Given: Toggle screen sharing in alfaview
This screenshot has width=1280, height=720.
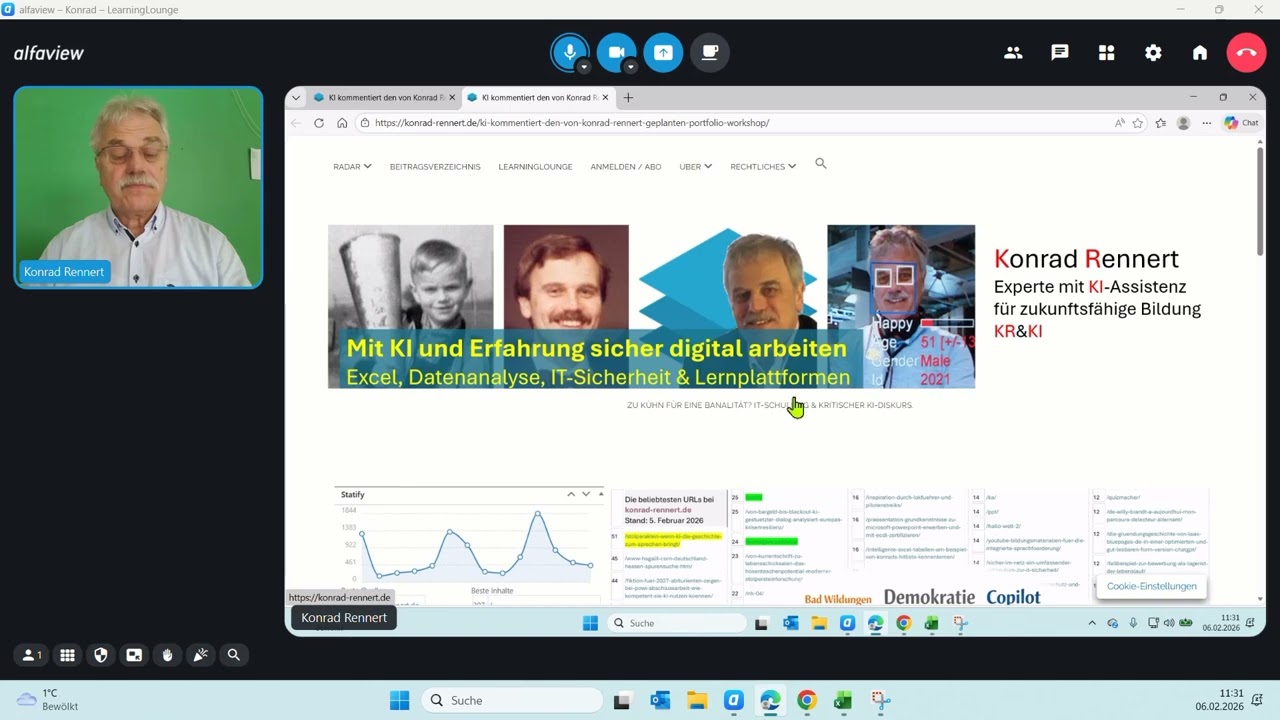Looking at the screenshot, I should (663, 52).
